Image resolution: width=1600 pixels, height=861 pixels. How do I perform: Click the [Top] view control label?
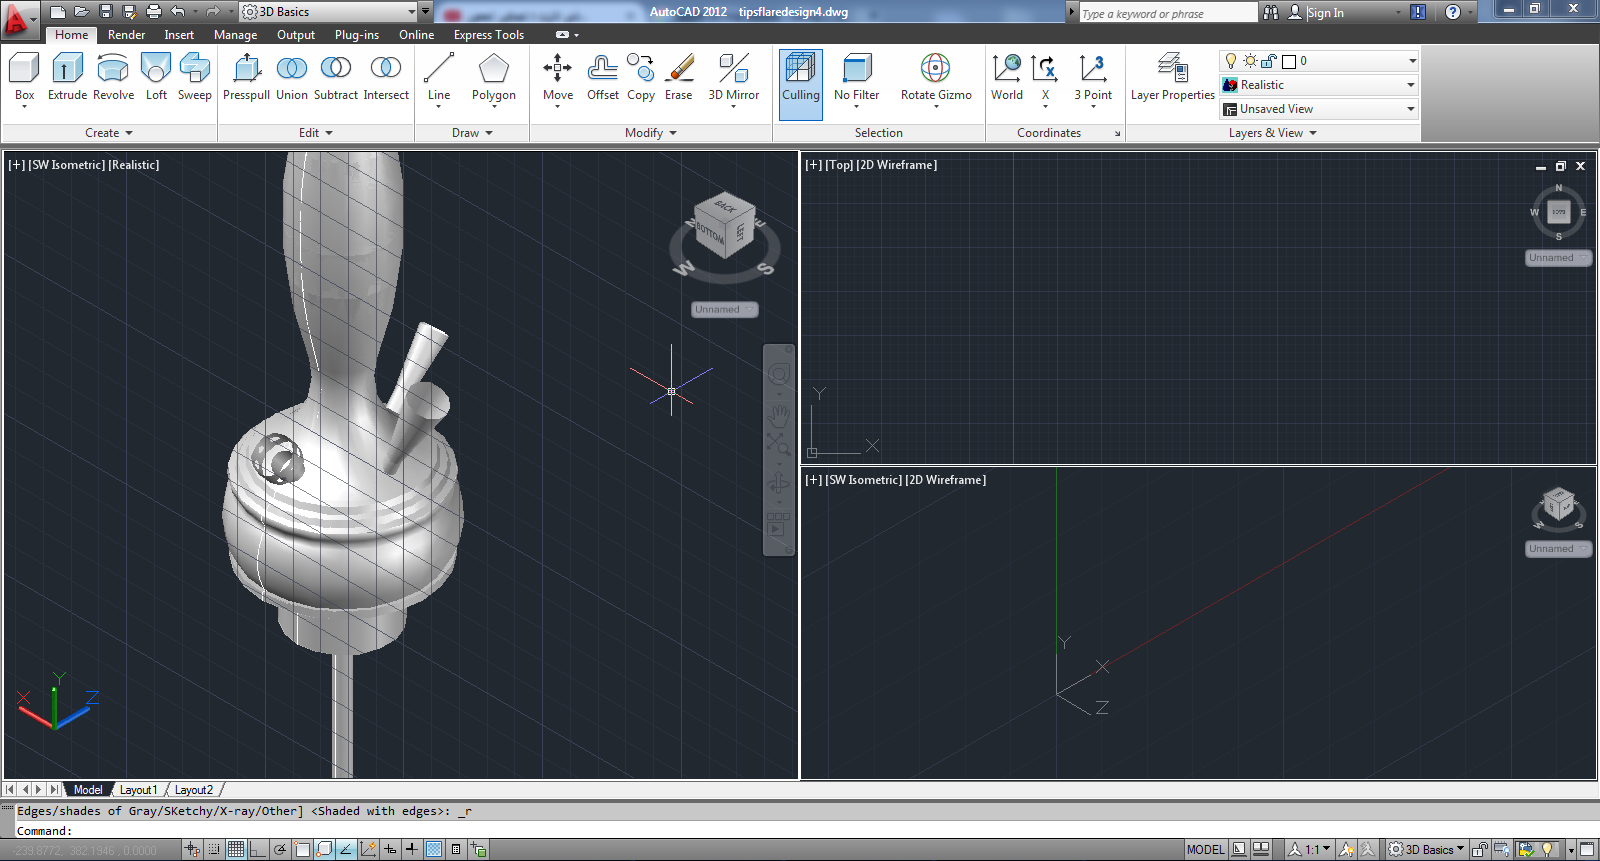coord(838,165)
